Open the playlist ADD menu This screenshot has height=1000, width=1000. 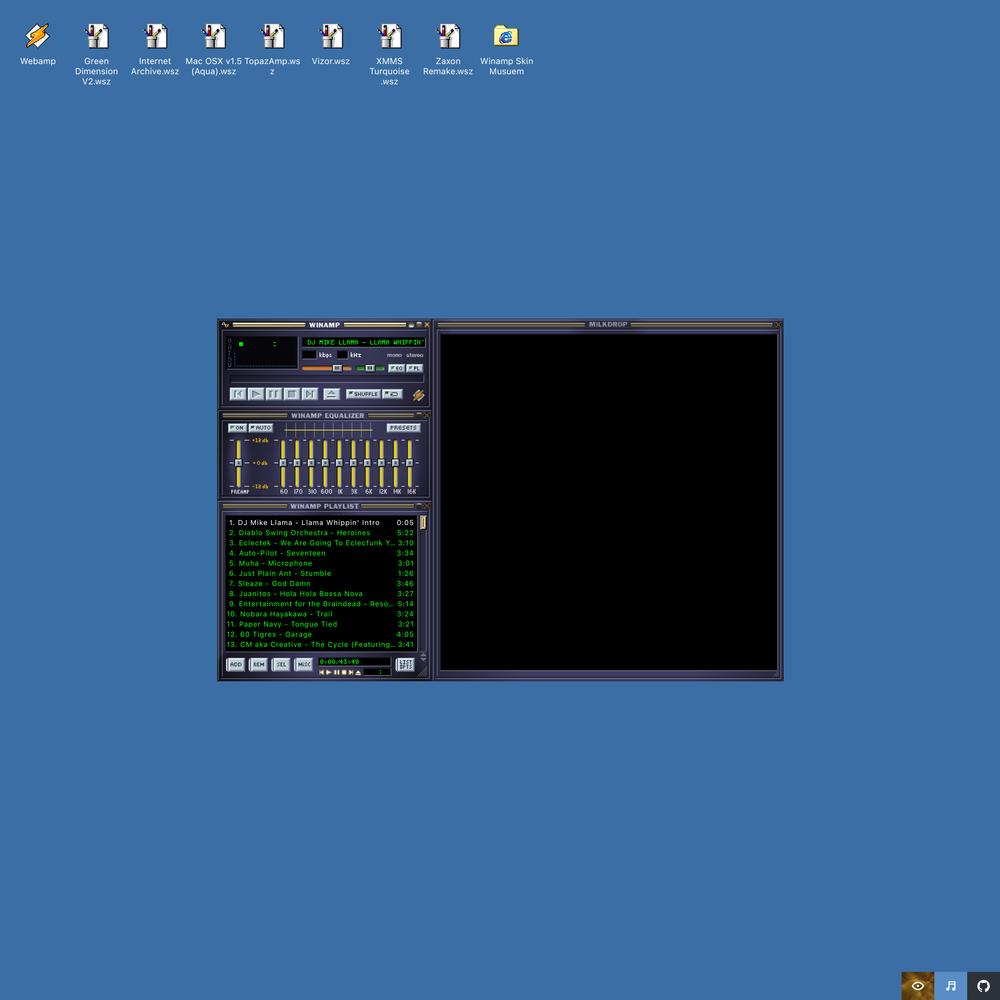tap(235, 665)
